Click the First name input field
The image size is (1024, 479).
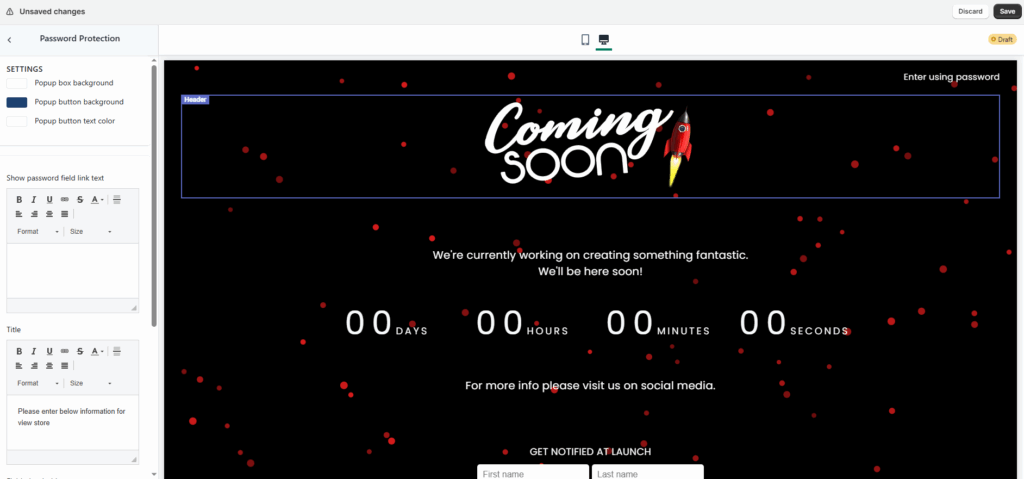[x=532, y=472]
